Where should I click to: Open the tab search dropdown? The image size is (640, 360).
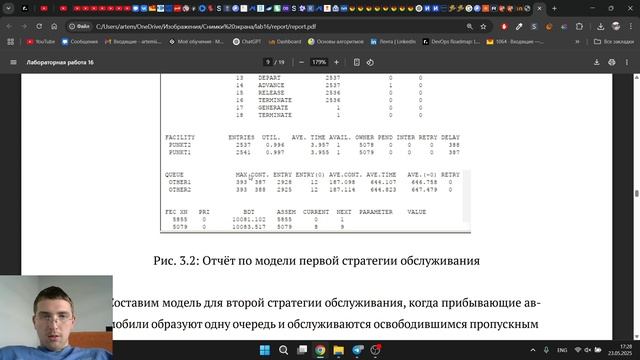[x=8, y=8]
